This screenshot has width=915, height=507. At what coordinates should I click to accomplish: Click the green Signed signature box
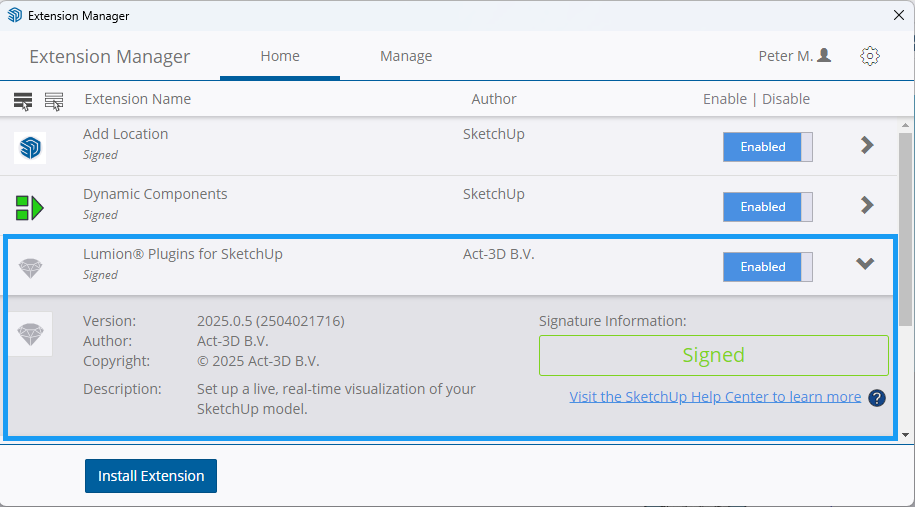(x=713, y=355)
